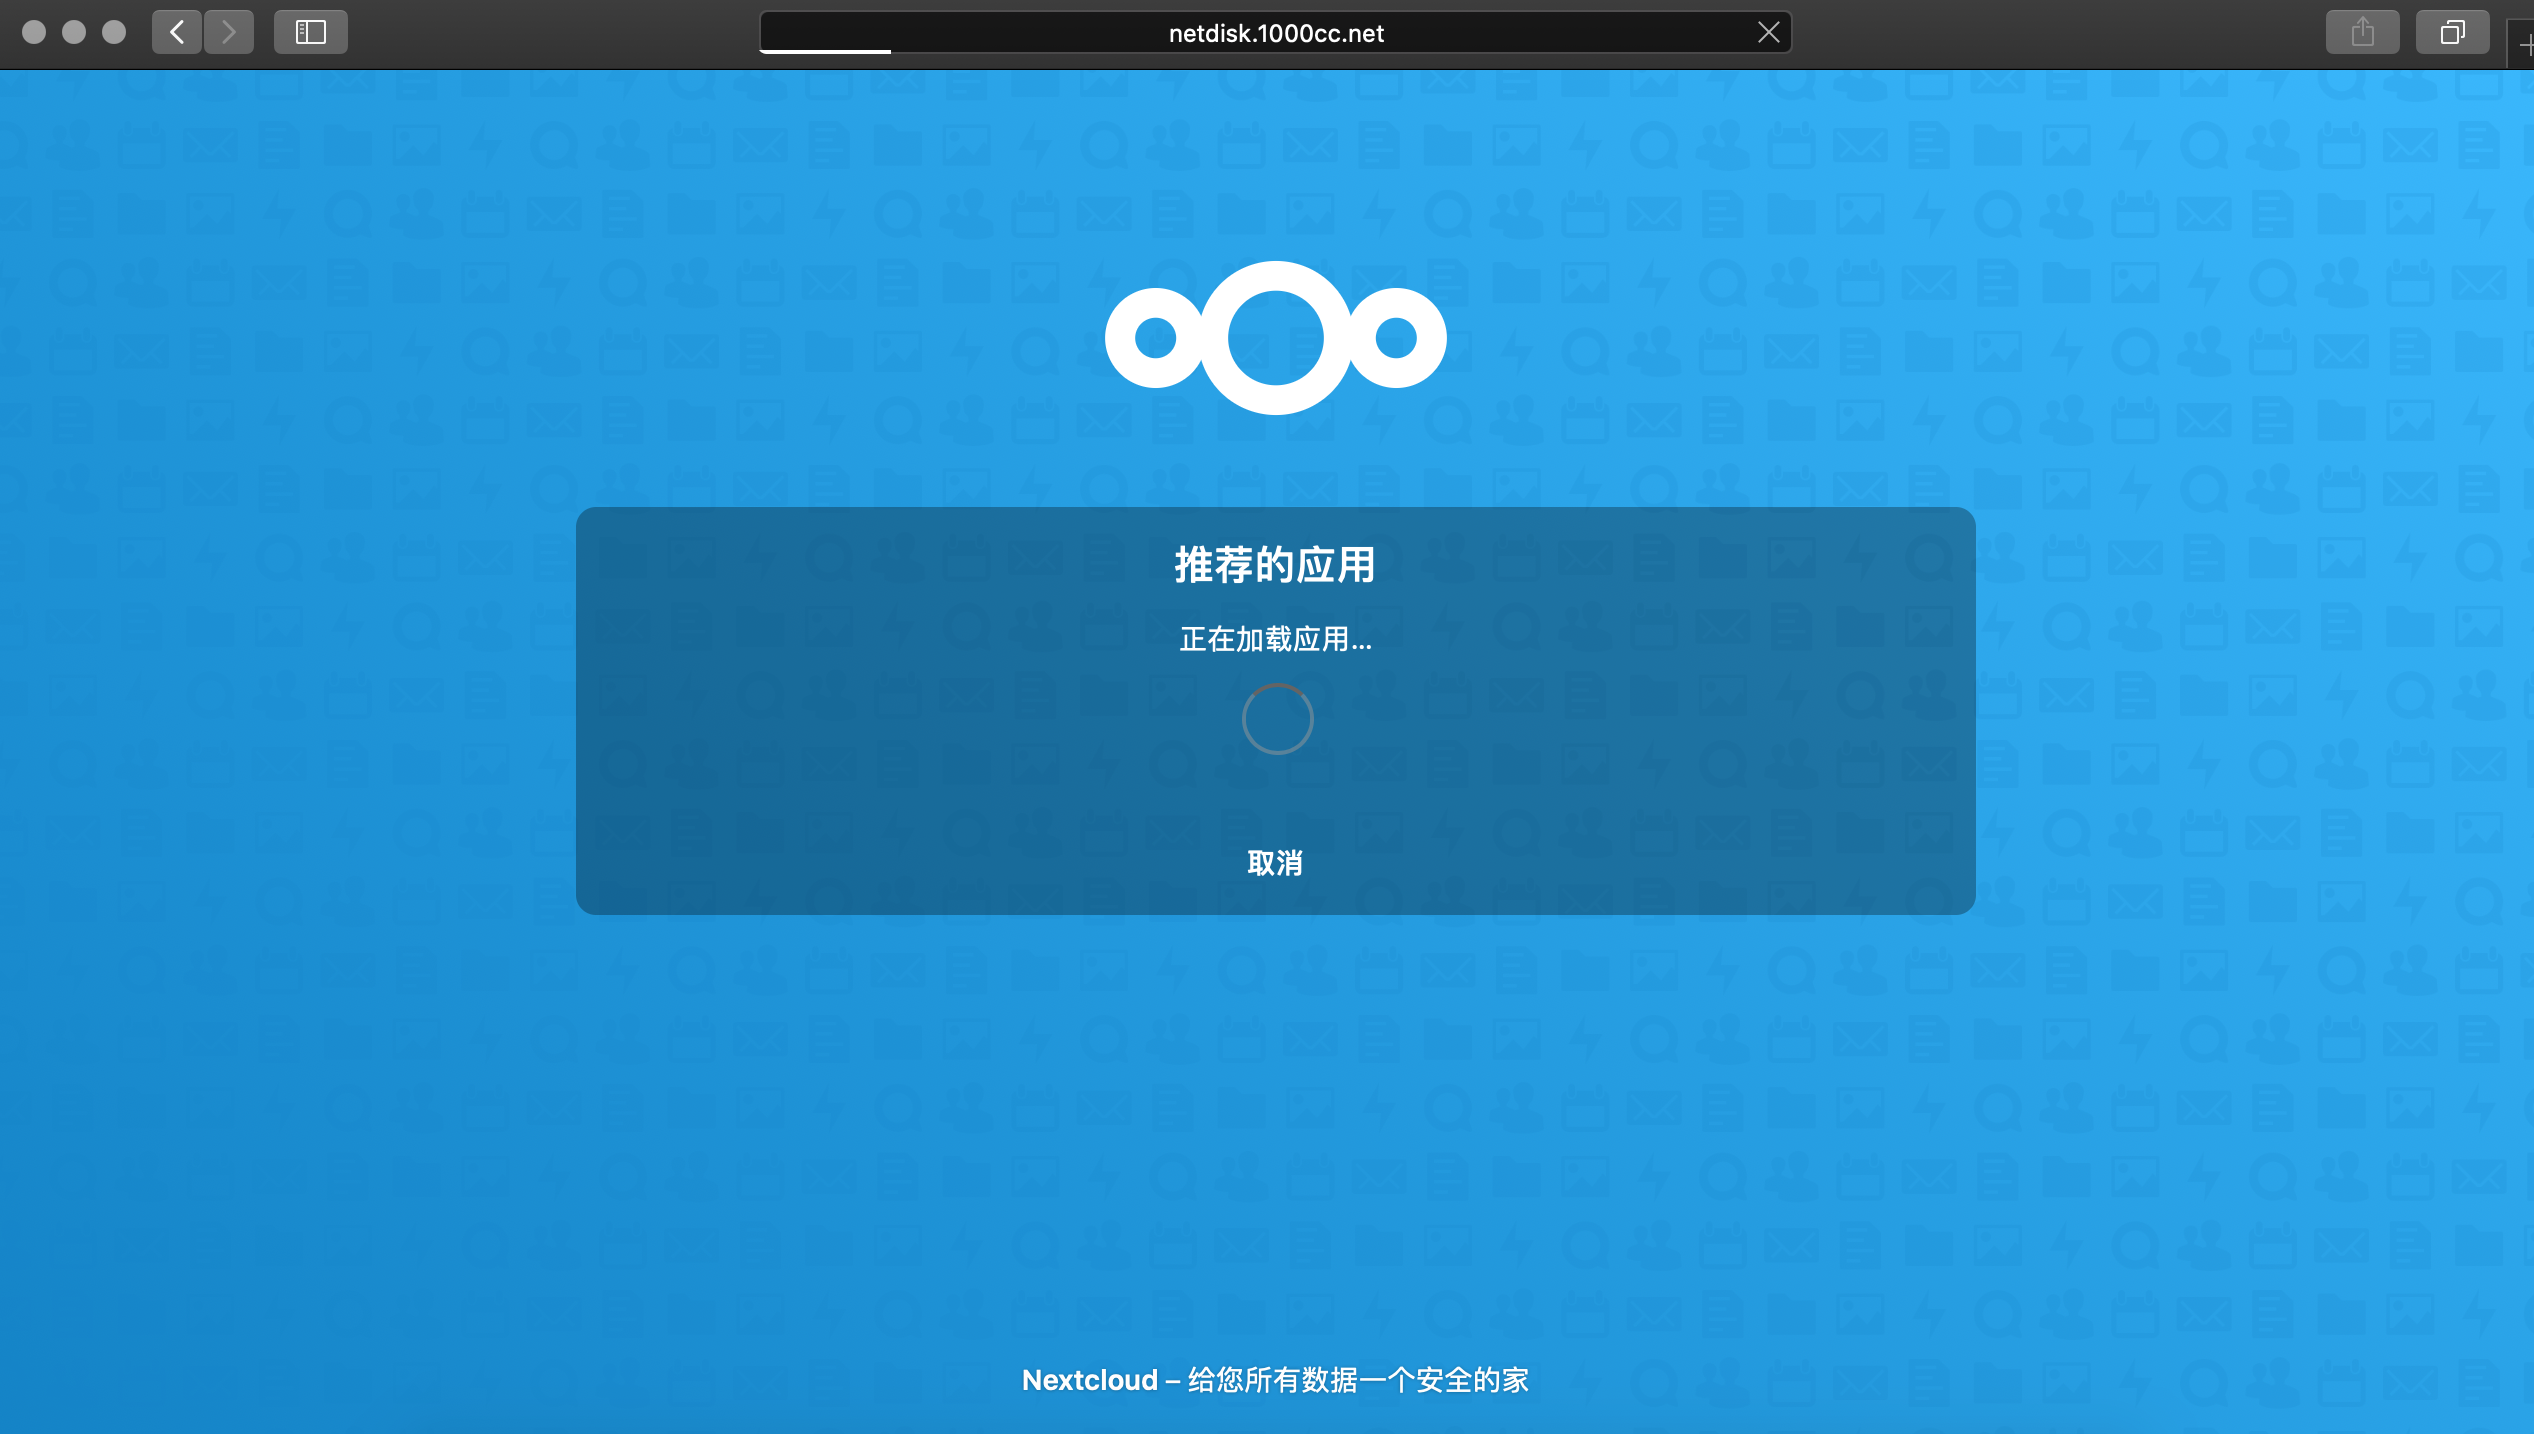The width and height of the screenshot is (2534, 1434).
Task: Toggle the Safari sidebar button
Action: coord(311,32)
